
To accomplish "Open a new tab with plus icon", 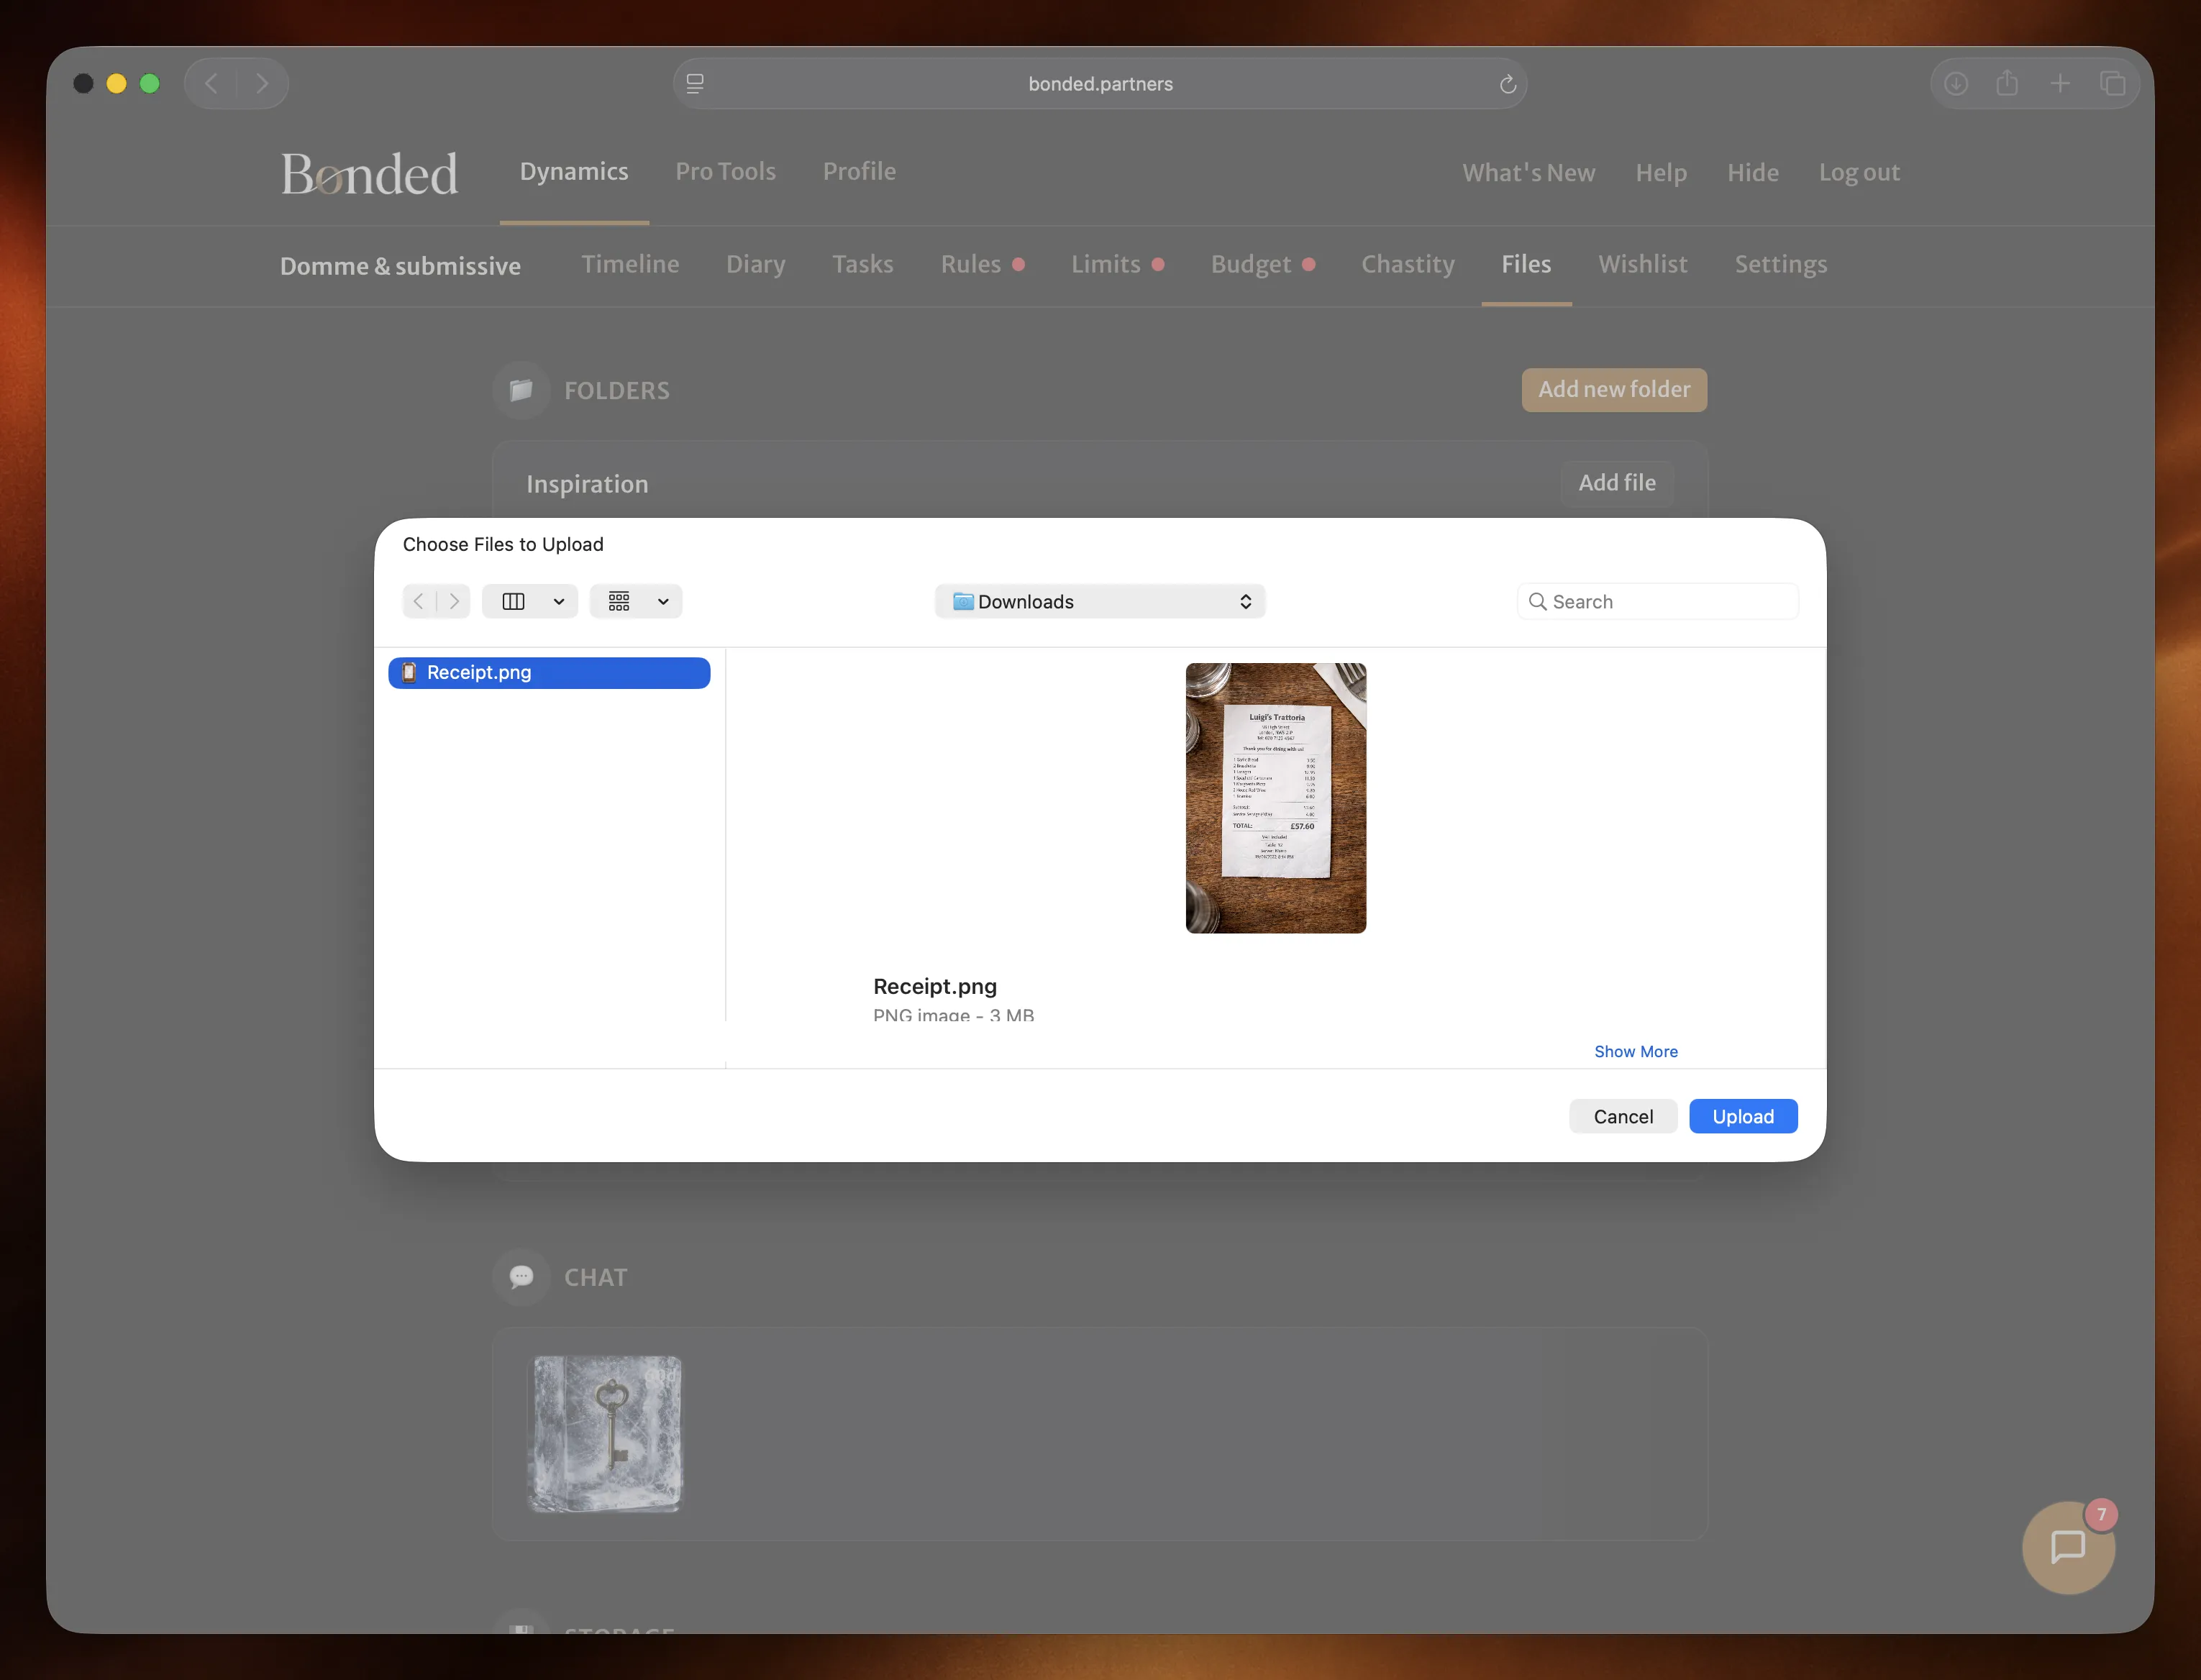I will 2060,83.
